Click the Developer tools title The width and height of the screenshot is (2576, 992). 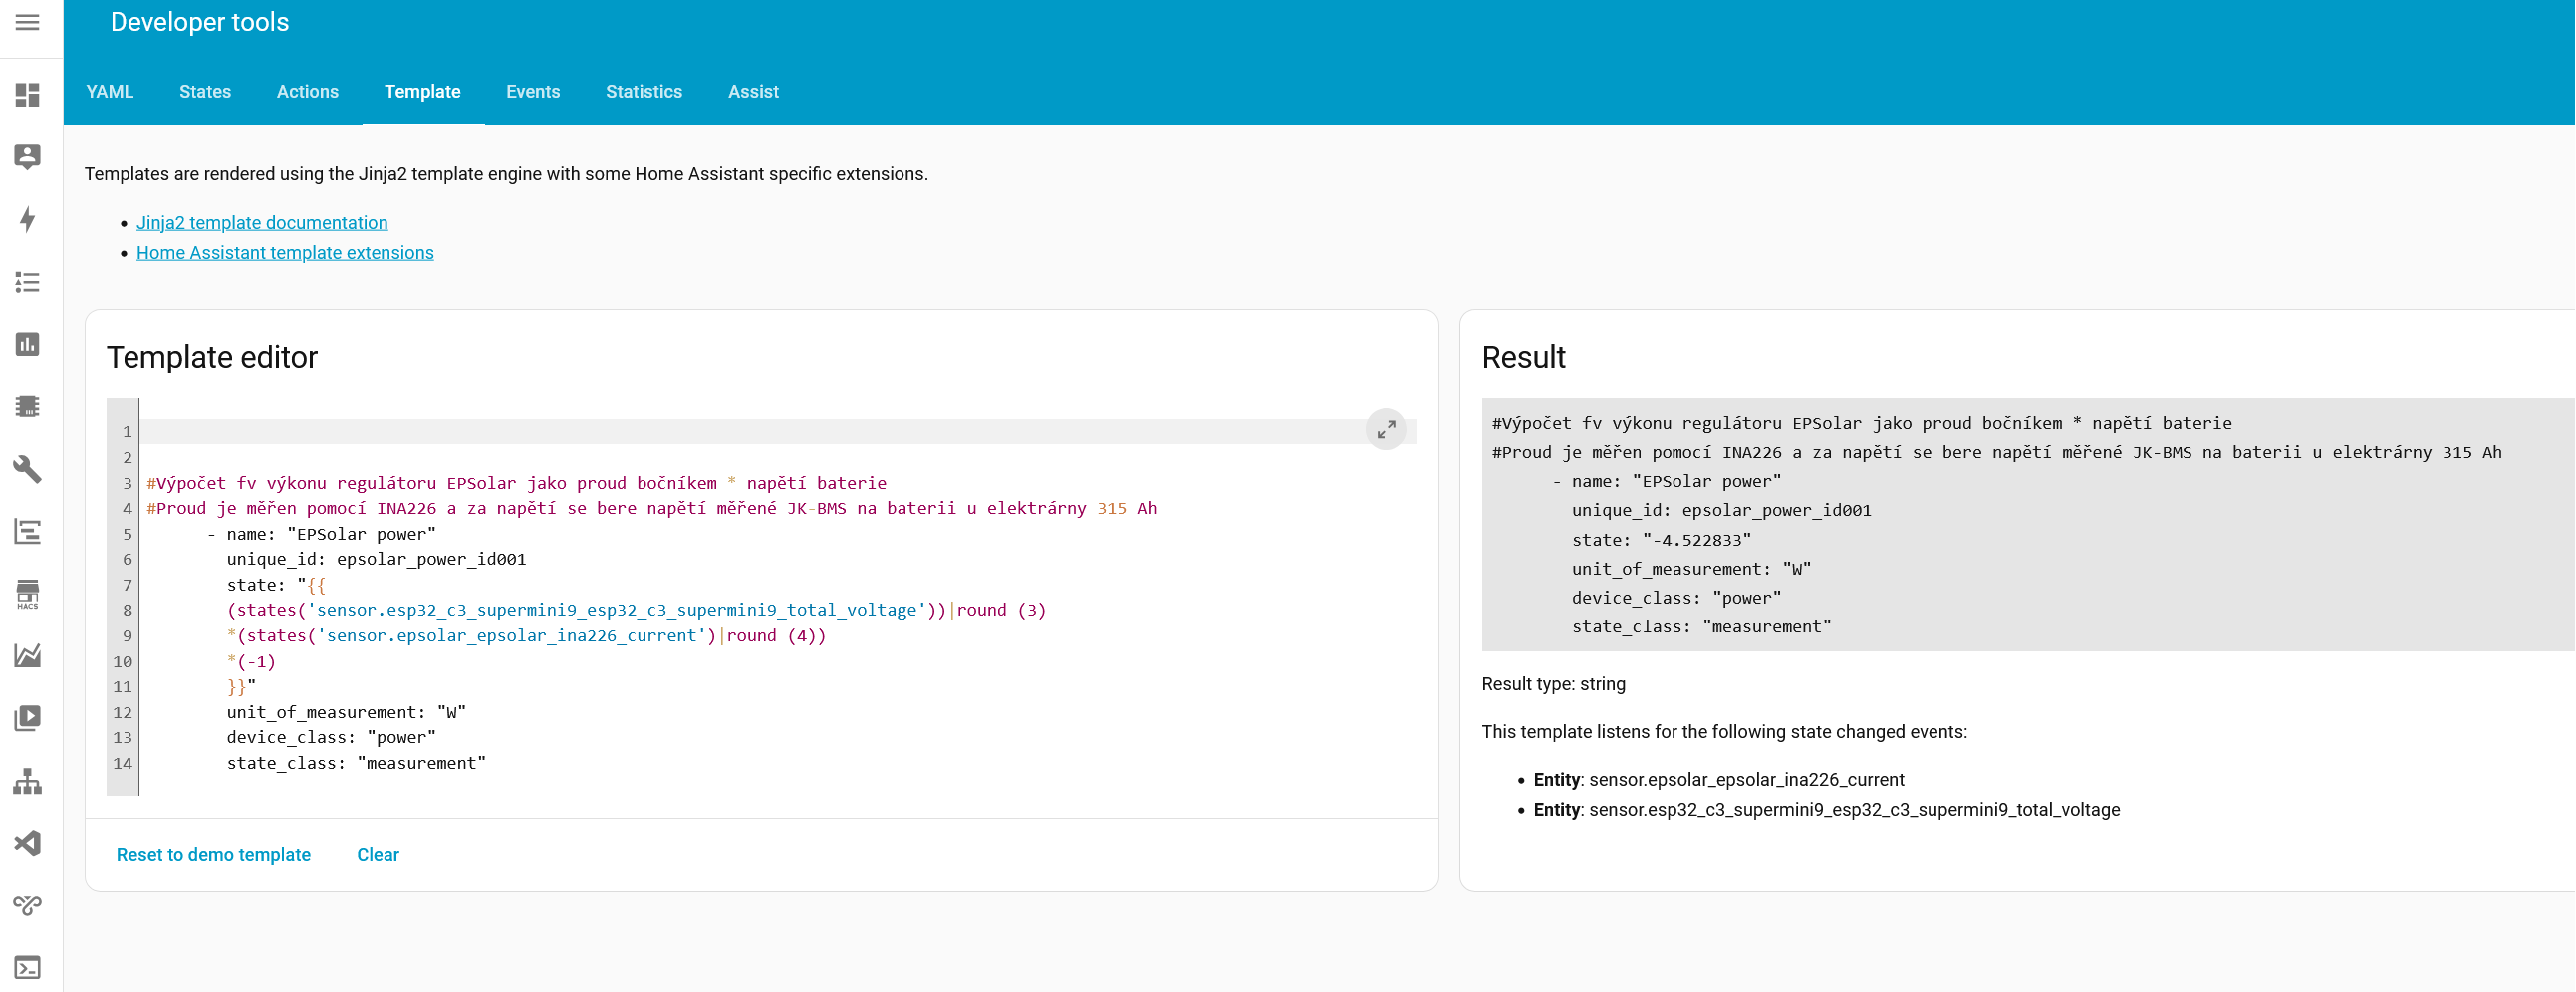point(199,22)
